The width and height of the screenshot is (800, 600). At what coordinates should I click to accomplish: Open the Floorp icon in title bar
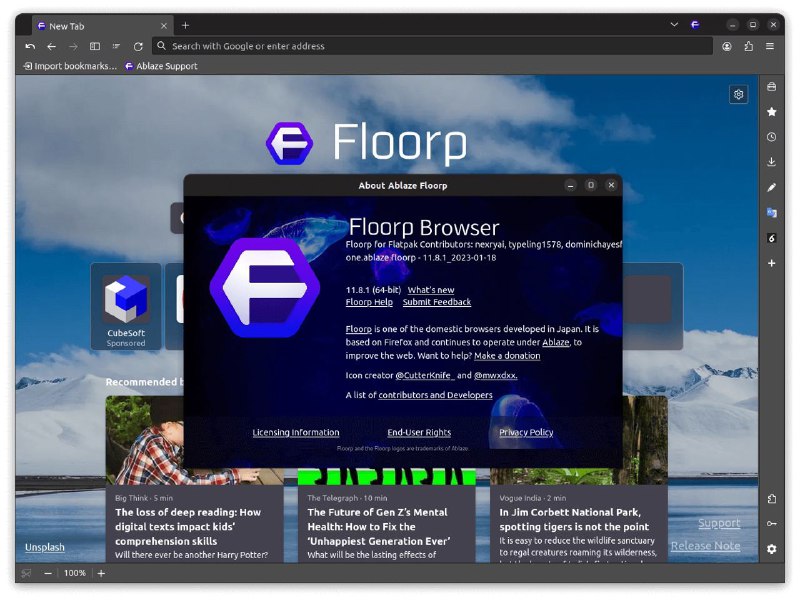tap(695, 24)
